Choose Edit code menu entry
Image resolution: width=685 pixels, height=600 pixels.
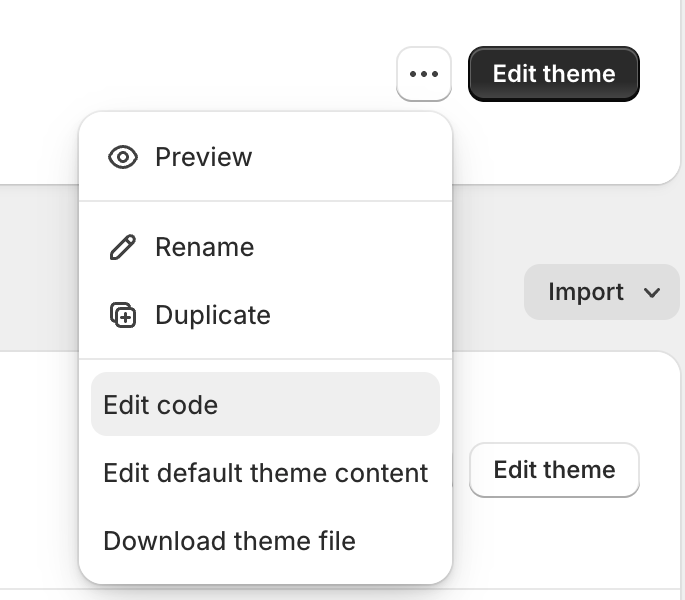click(x=265, y=404)
